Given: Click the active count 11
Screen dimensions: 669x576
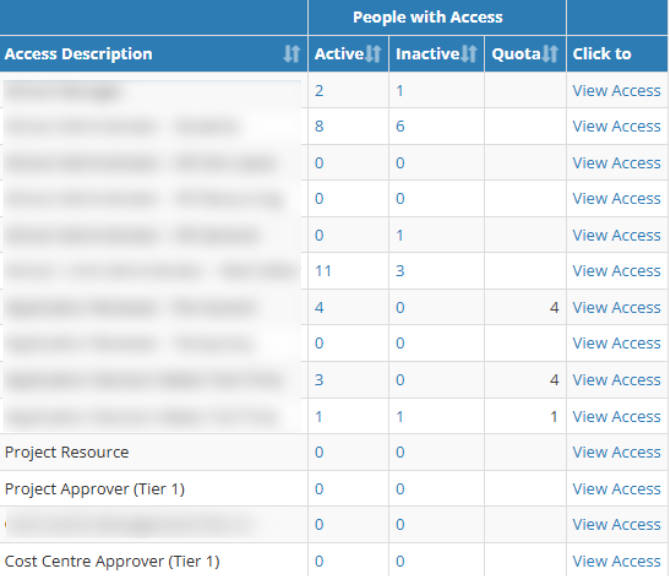Looking at the screenshot, I should pyautogui.click(x=323, y=271).
